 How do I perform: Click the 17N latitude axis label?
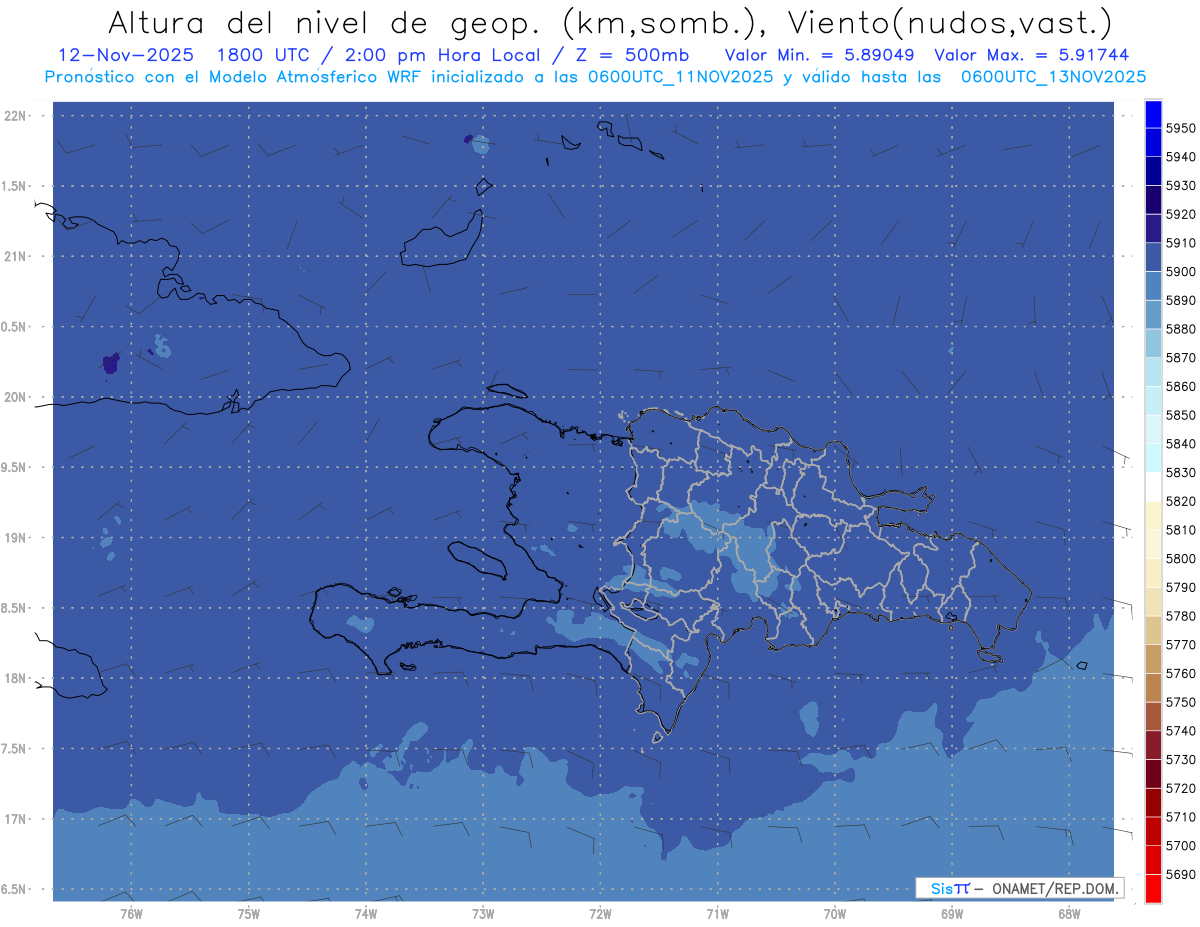tap(14, 819)
